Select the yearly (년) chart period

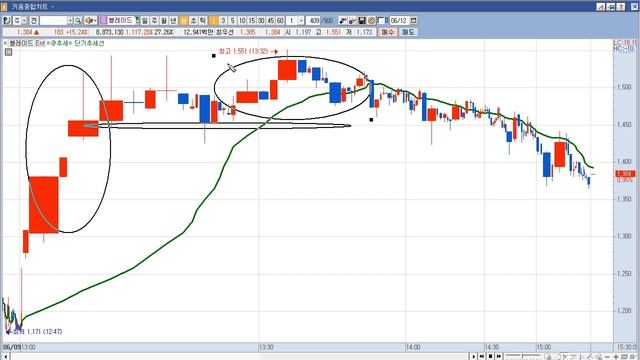[x=173, y=20]
